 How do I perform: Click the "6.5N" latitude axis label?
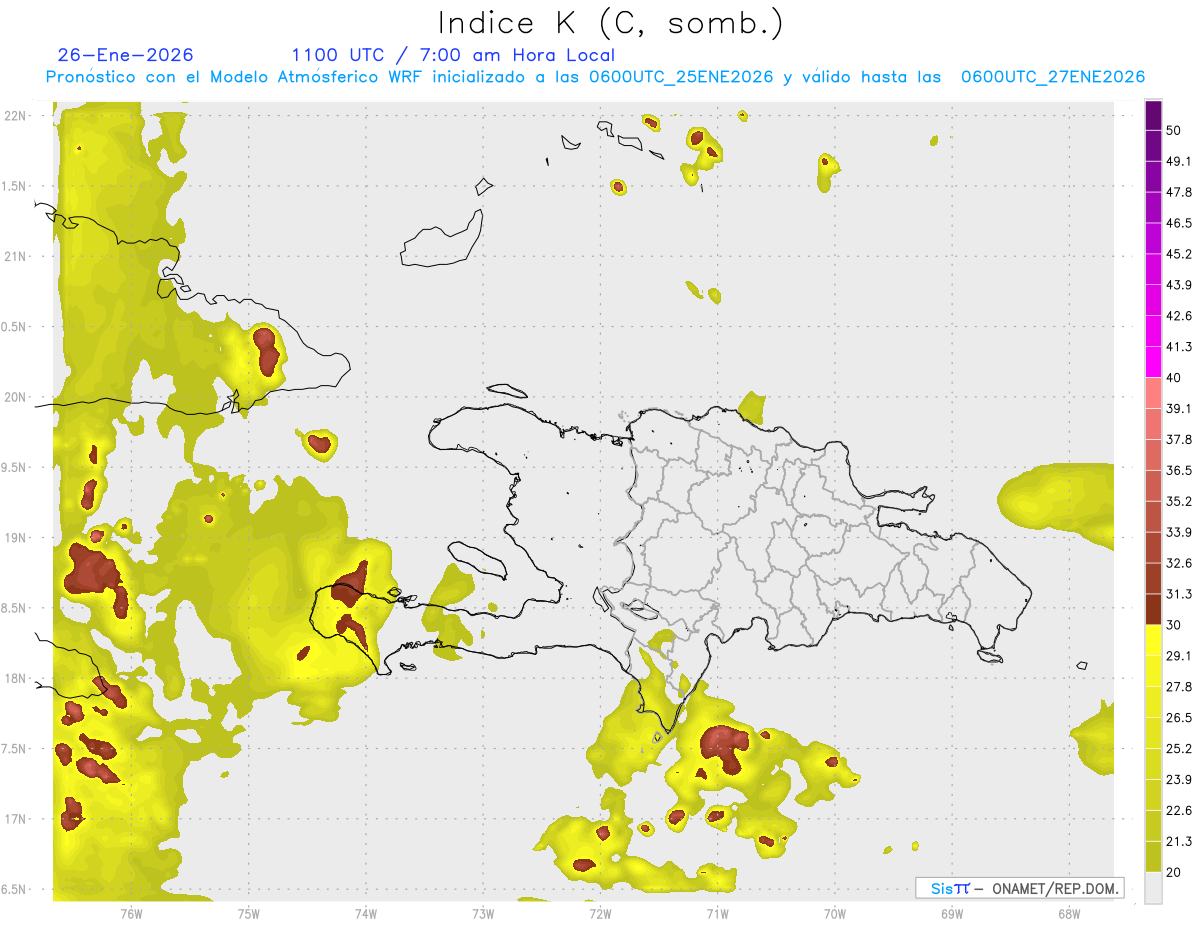(x=14, y=889)
